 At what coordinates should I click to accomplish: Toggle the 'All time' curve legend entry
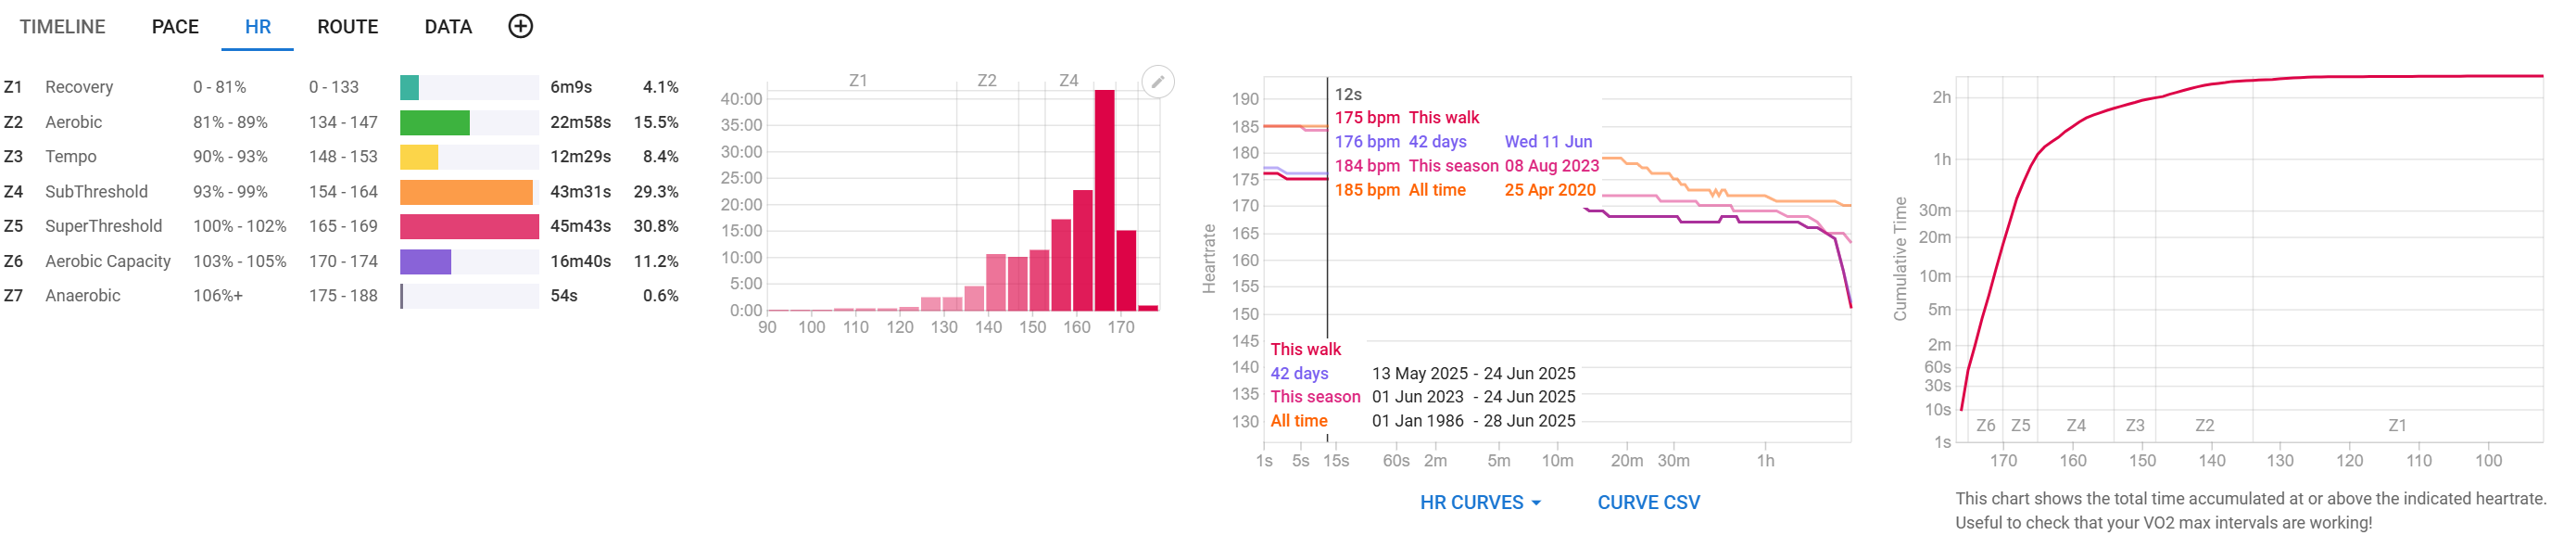tap(1298, 421)
